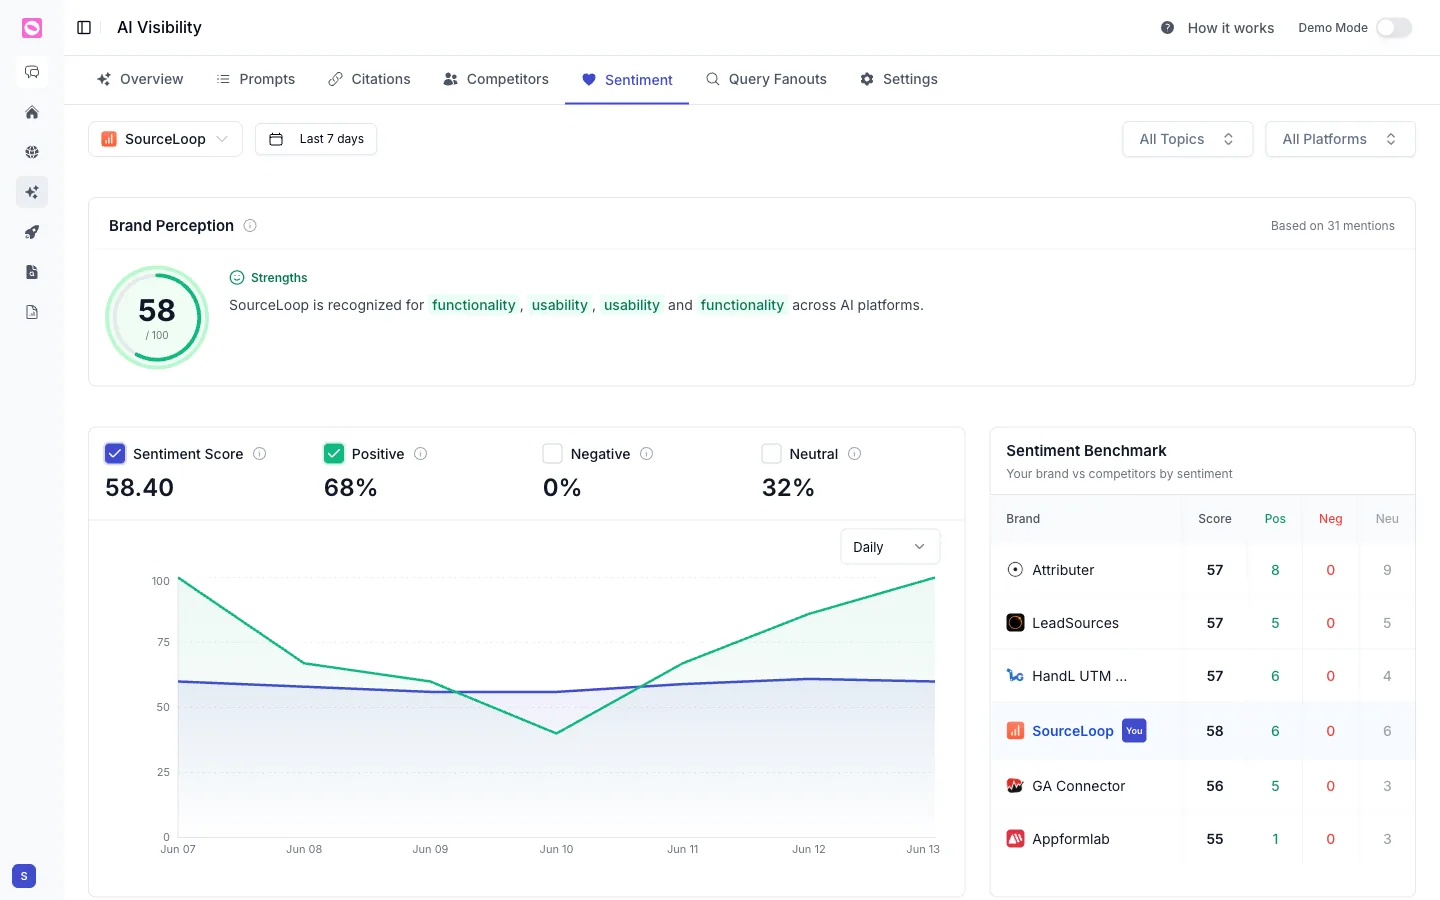
Task: Switch to the Query Fanouts tab
Action: pos(766,79)
